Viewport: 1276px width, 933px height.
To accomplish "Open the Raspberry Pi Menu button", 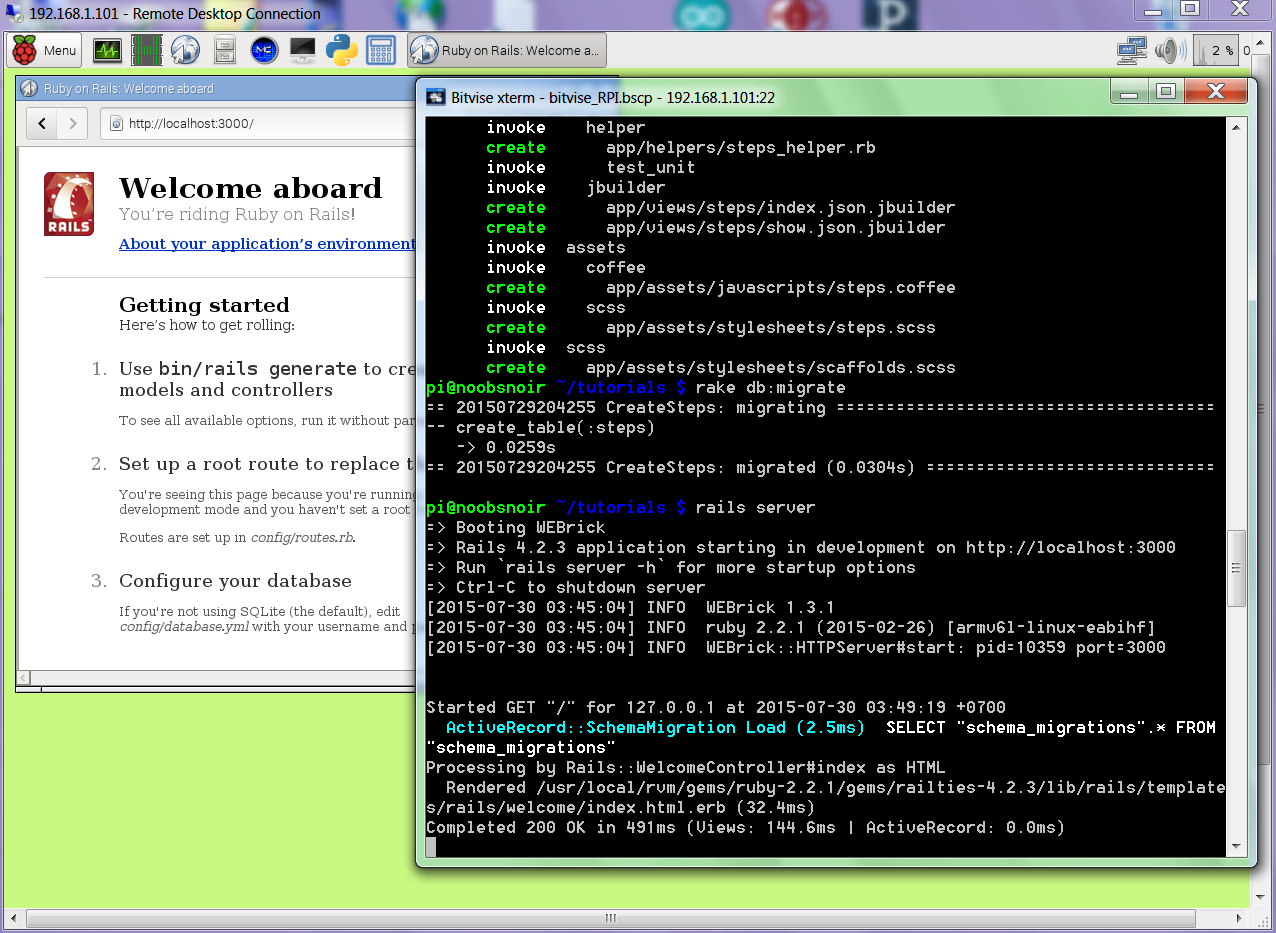I will pyautogui.click(x=44, y=50).
